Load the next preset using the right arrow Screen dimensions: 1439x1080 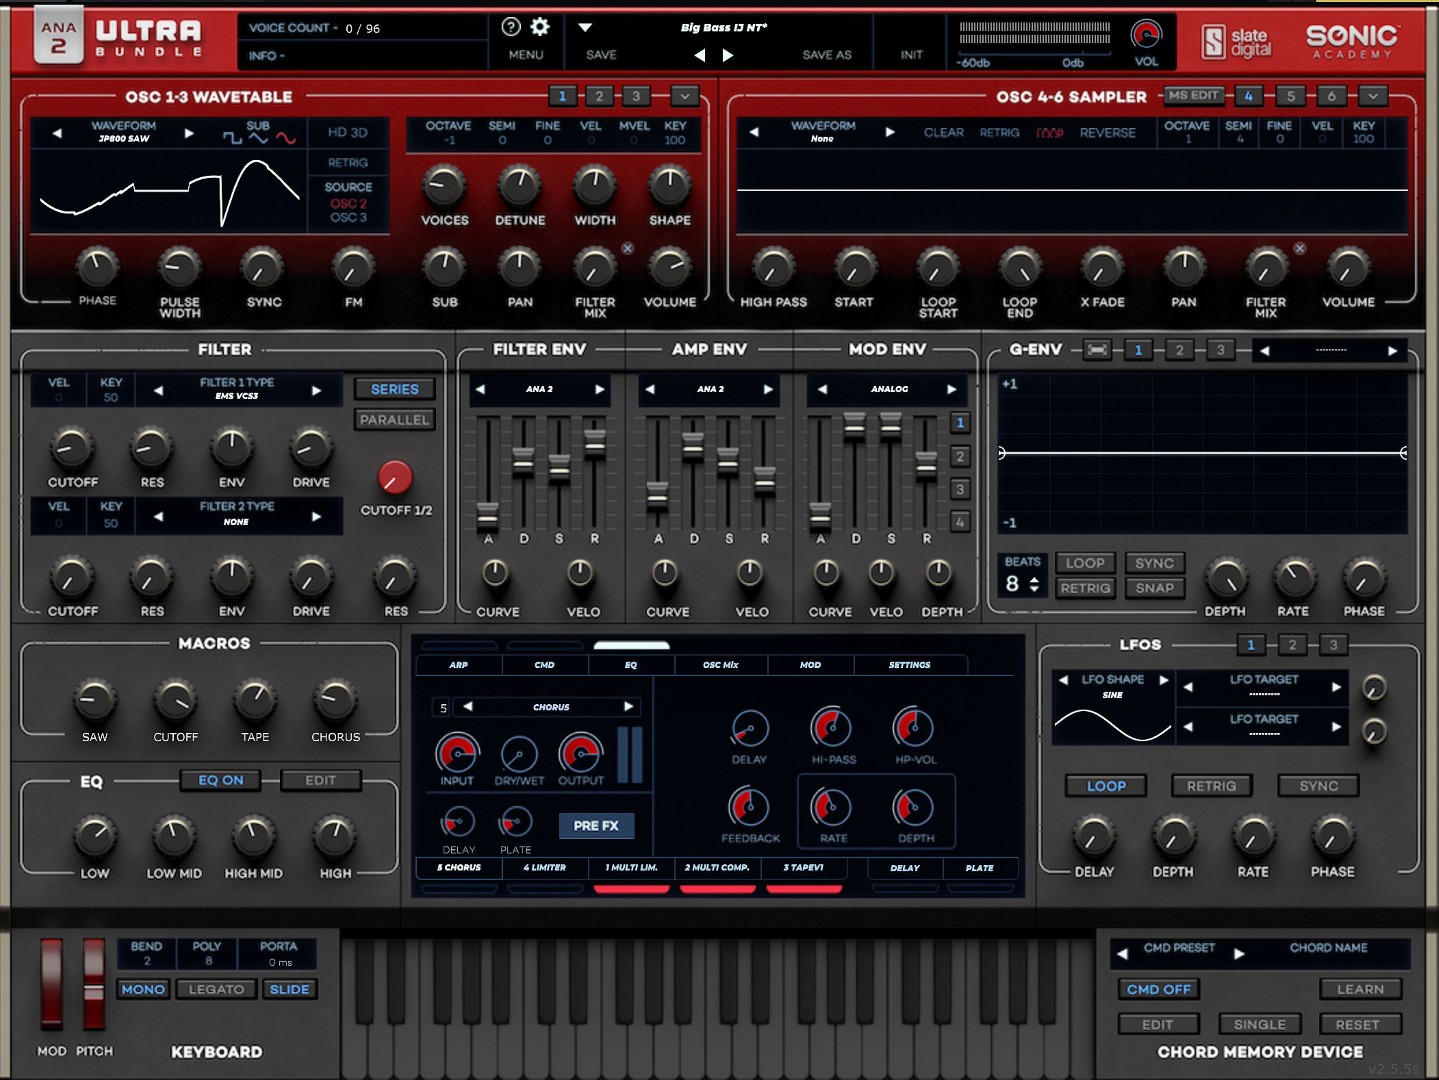pyautogui.click(x=728, y=55)
